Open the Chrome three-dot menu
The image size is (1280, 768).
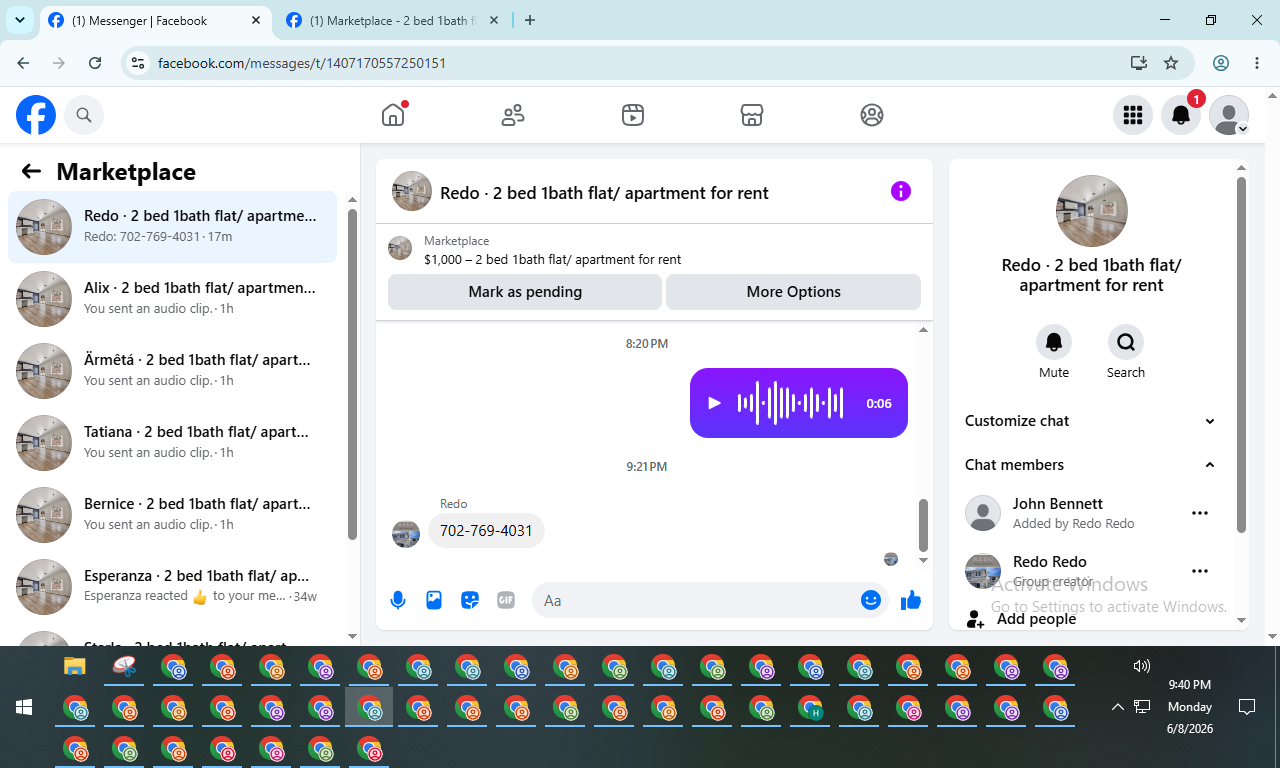1257,63
